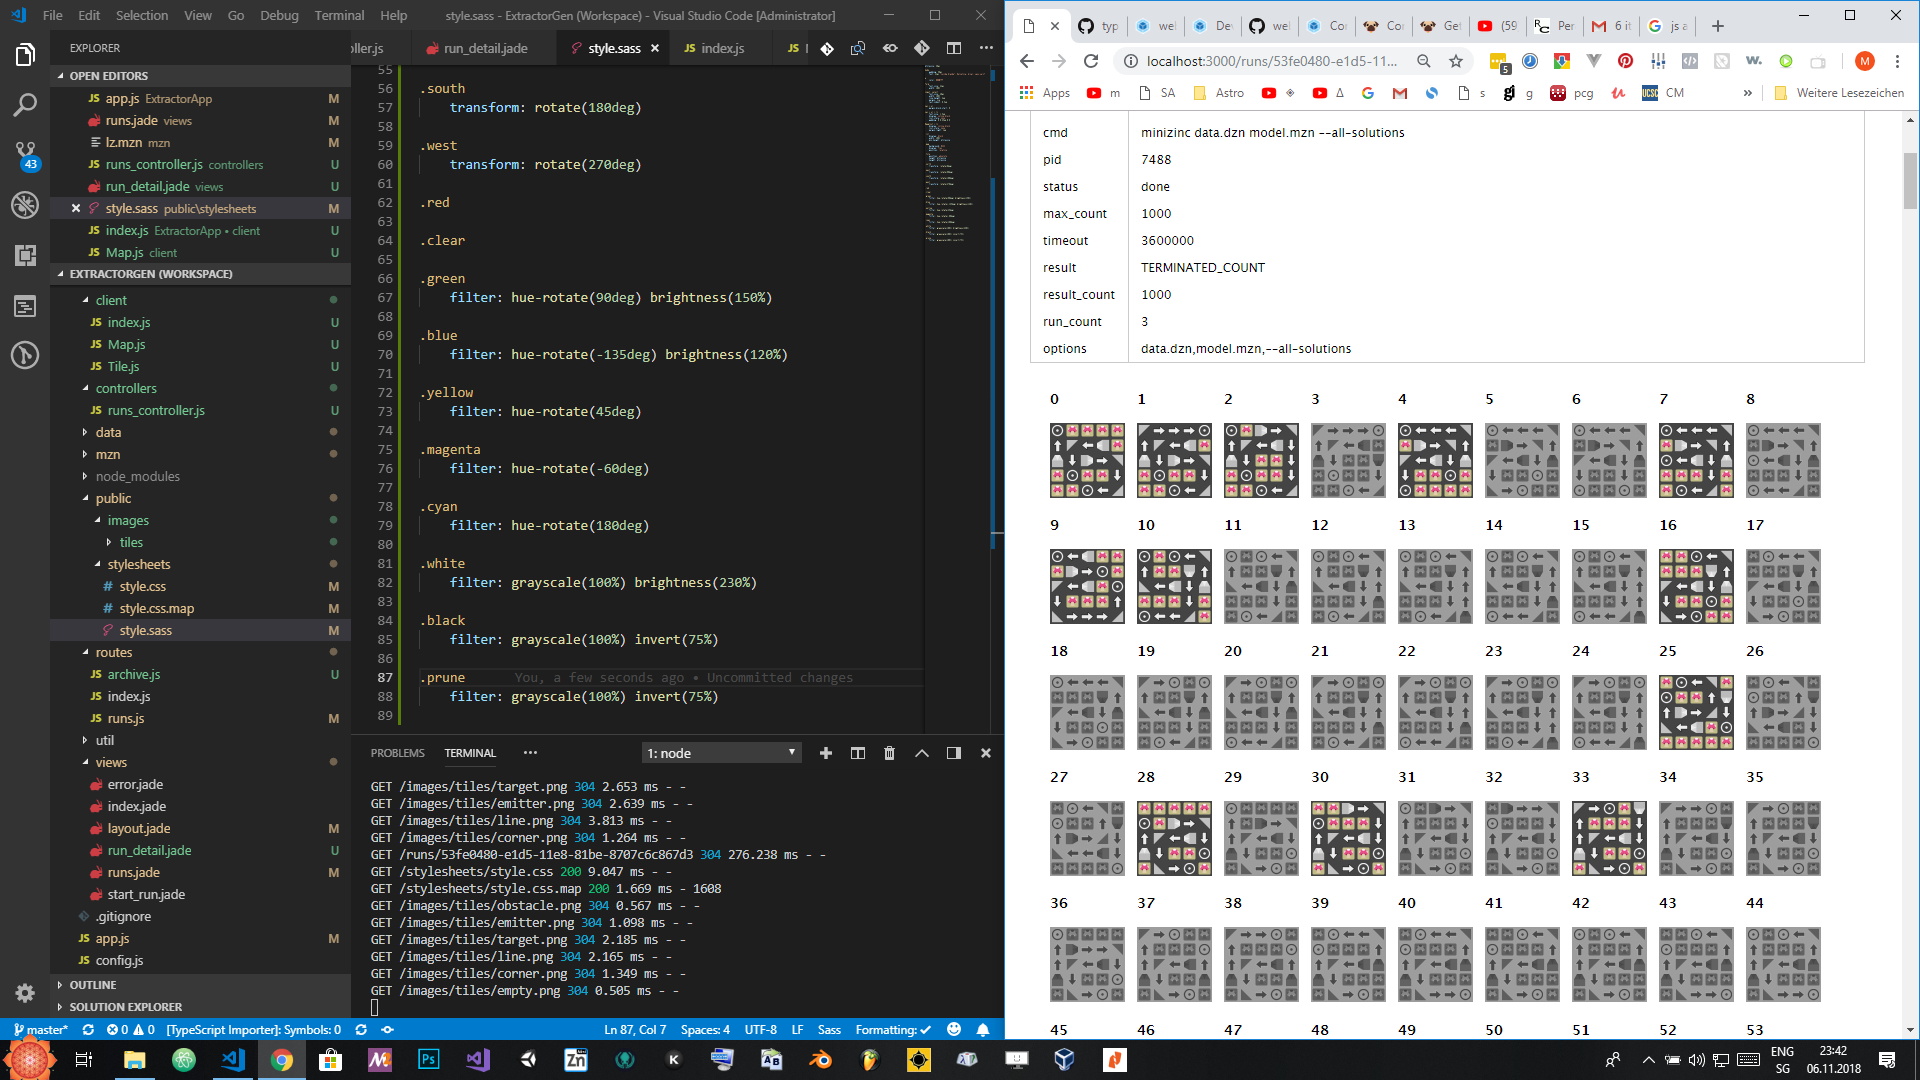Viewport: 1920px width, 1080px height.
Task: Open VS Code Manage gear settings
Action: pyautogui.click(x=25, y=993)
